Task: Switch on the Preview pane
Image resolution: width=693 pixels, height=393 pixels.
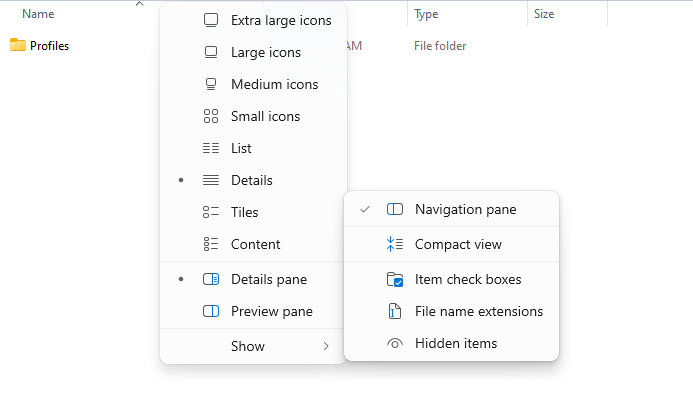Action: pos(253,312)
